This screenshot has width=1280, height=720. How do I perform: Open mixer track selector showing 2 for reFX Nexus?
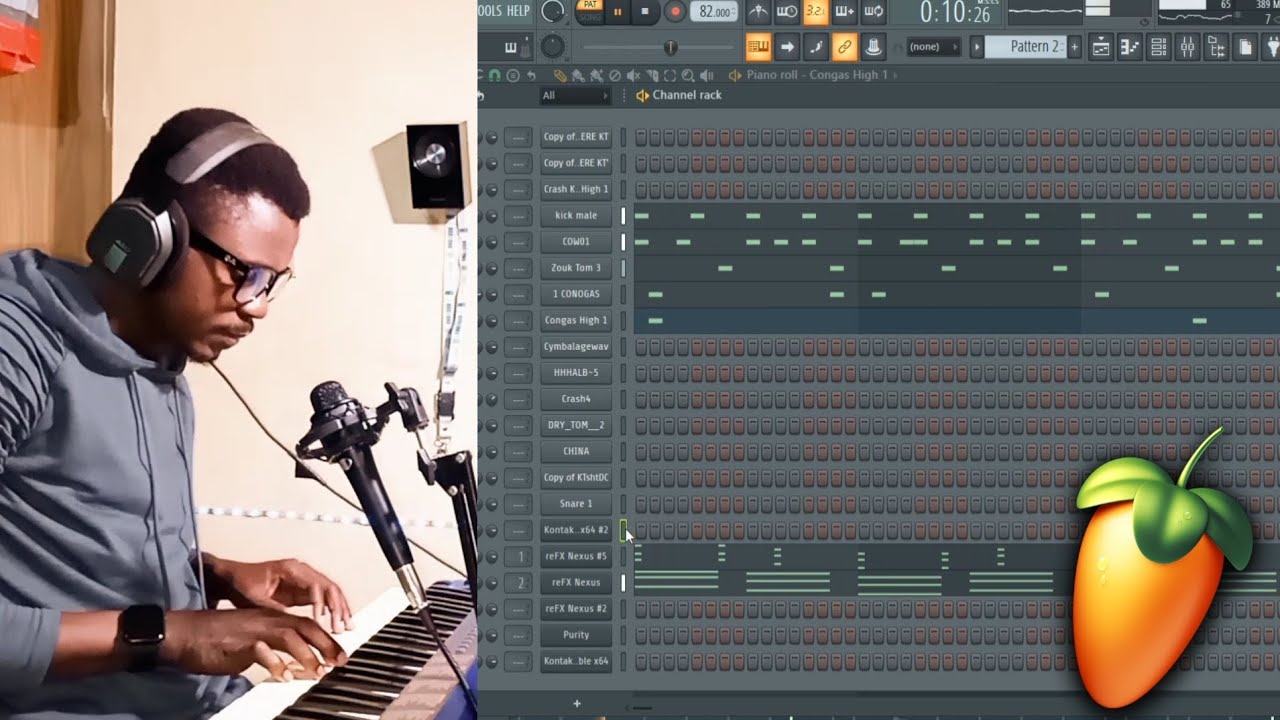[x=519, y=582]
